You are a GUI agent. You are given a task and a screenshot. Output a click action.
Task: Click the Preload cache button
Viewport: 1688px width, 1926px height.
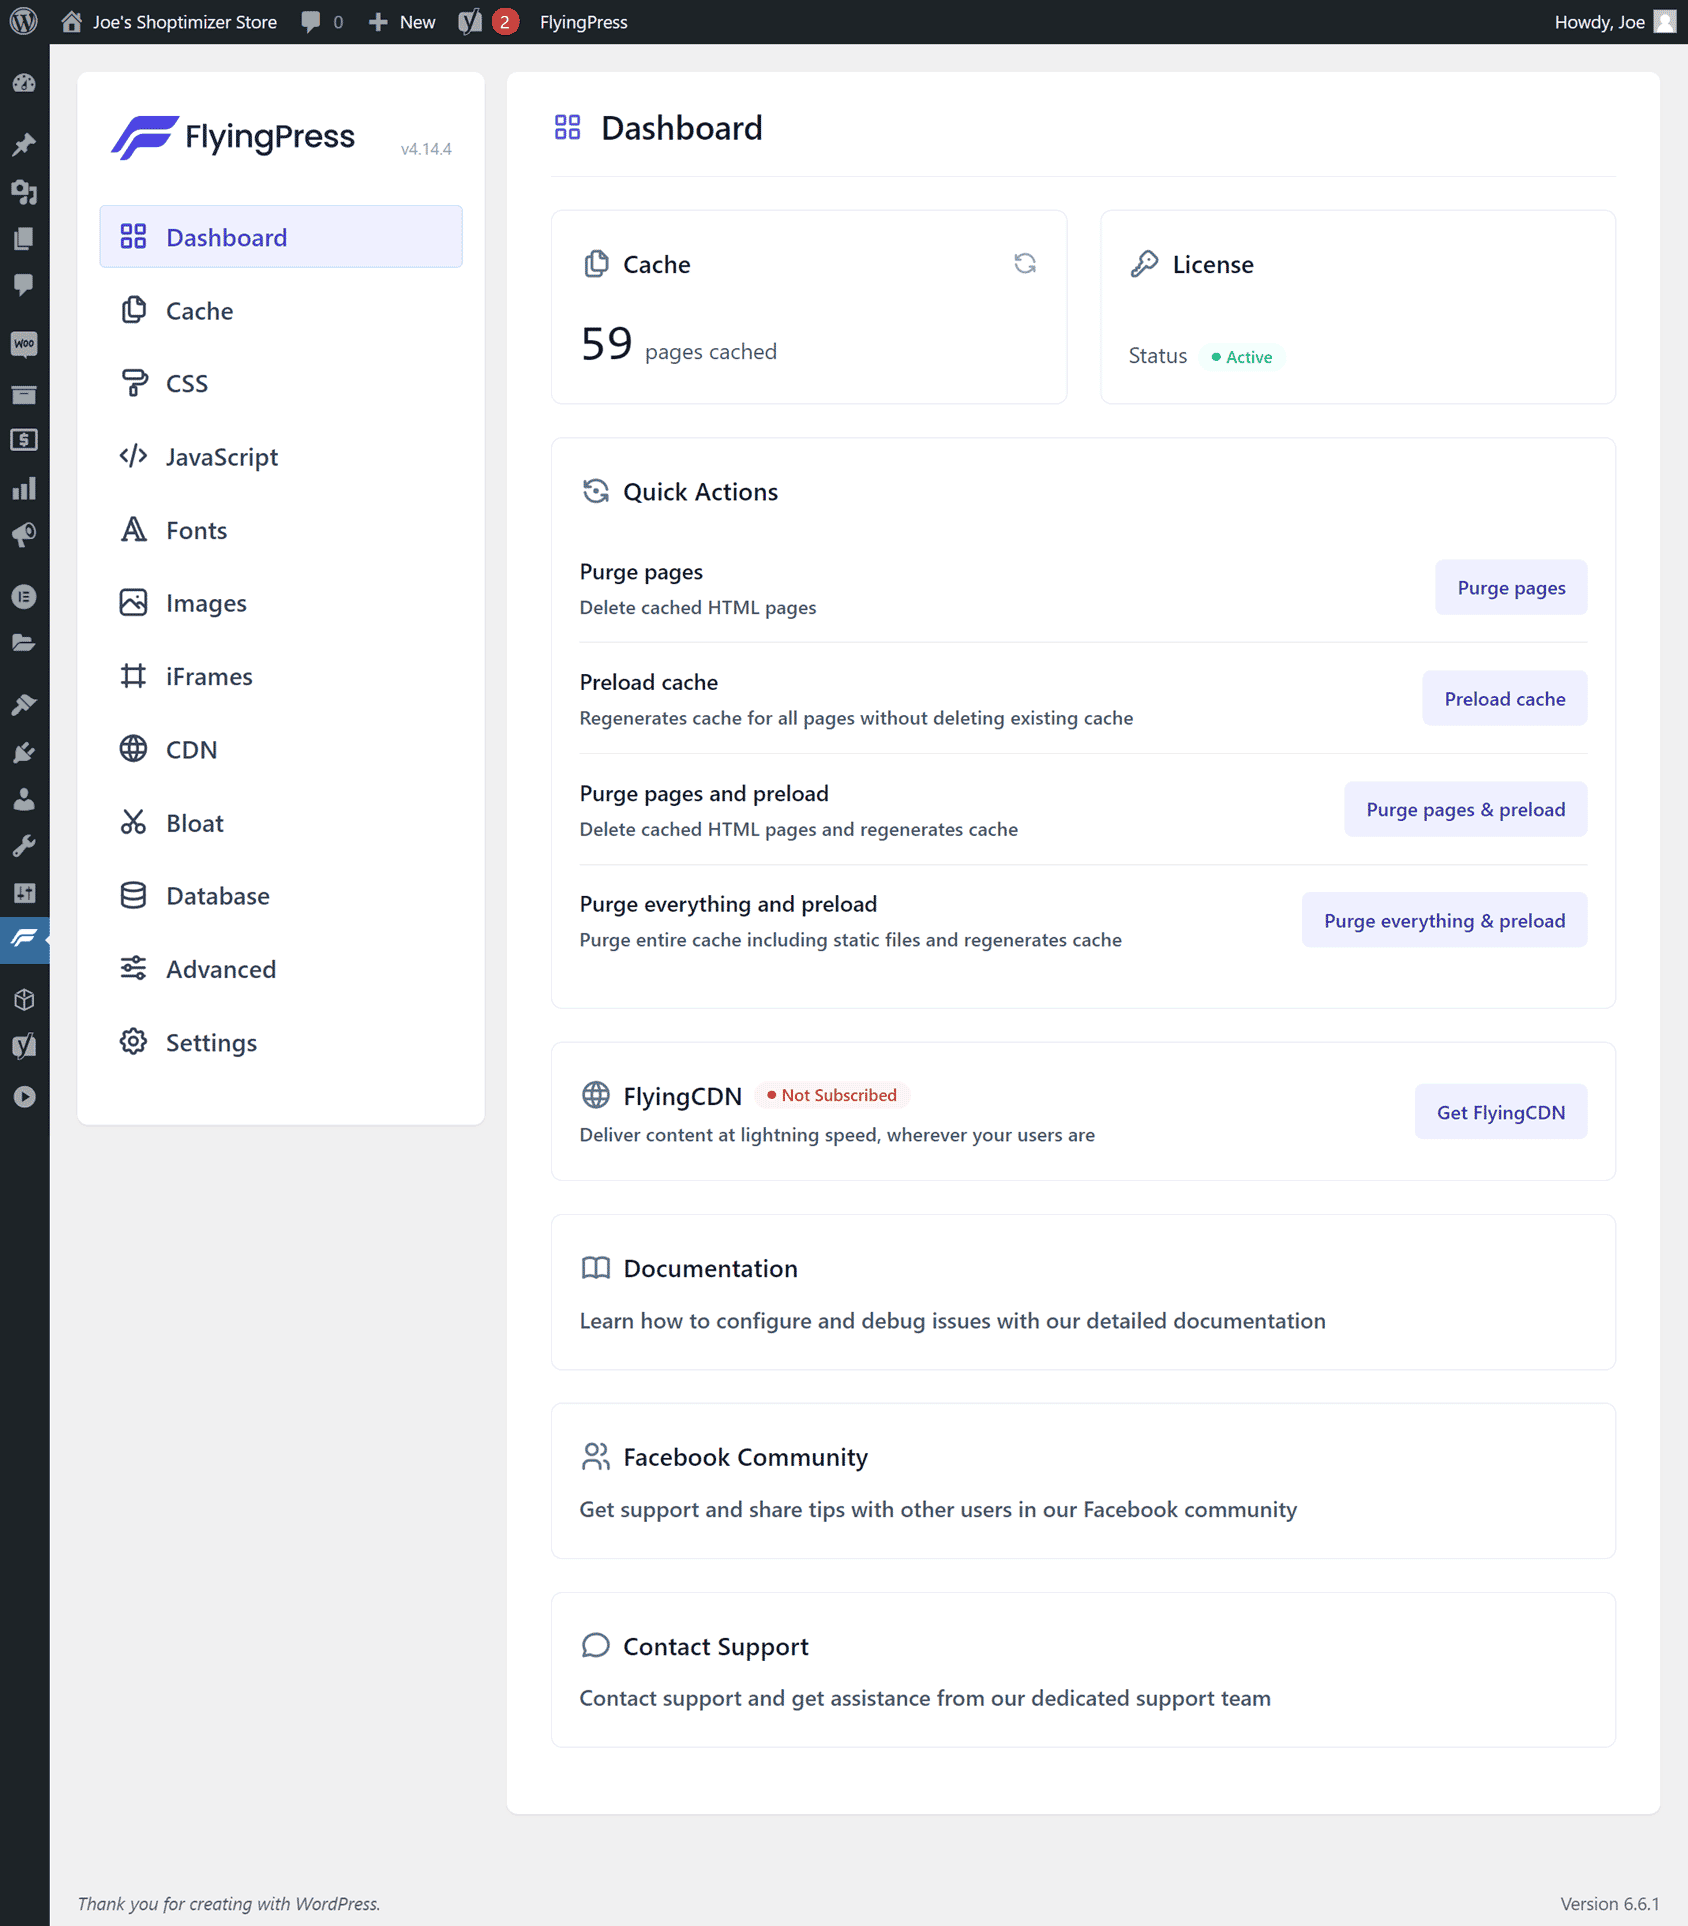(1505, 699)
